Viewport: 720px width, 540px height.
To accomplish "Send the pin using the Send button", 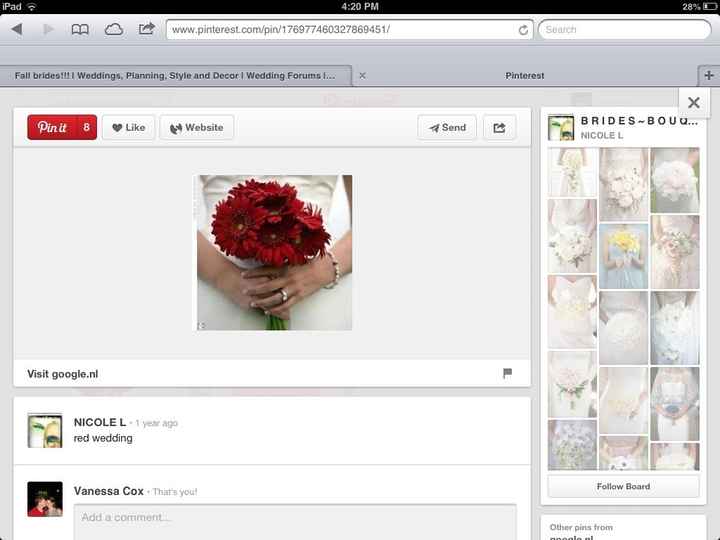I will (x=447, y=128).
